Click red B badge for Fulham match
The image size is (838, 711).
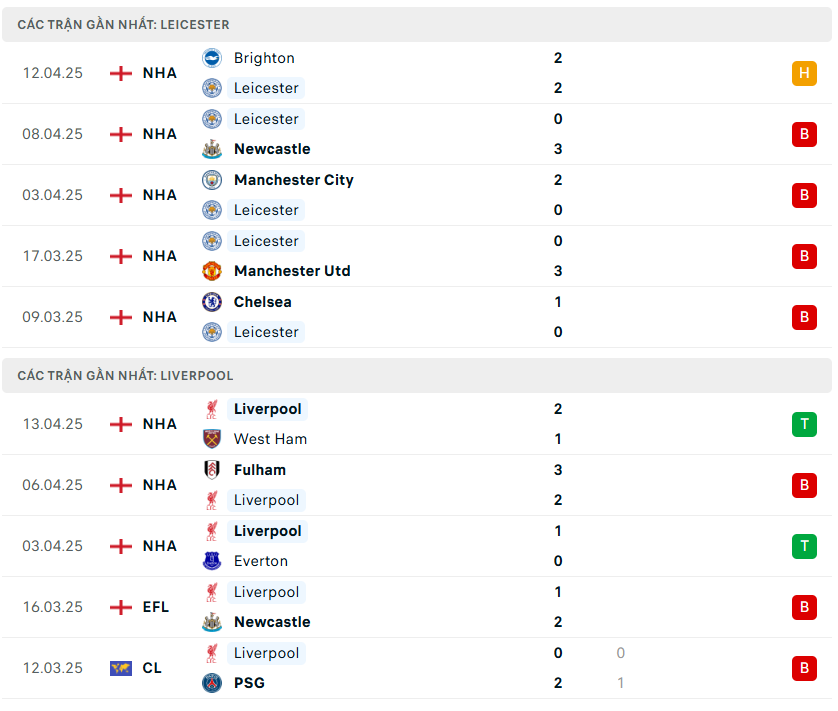804,485
